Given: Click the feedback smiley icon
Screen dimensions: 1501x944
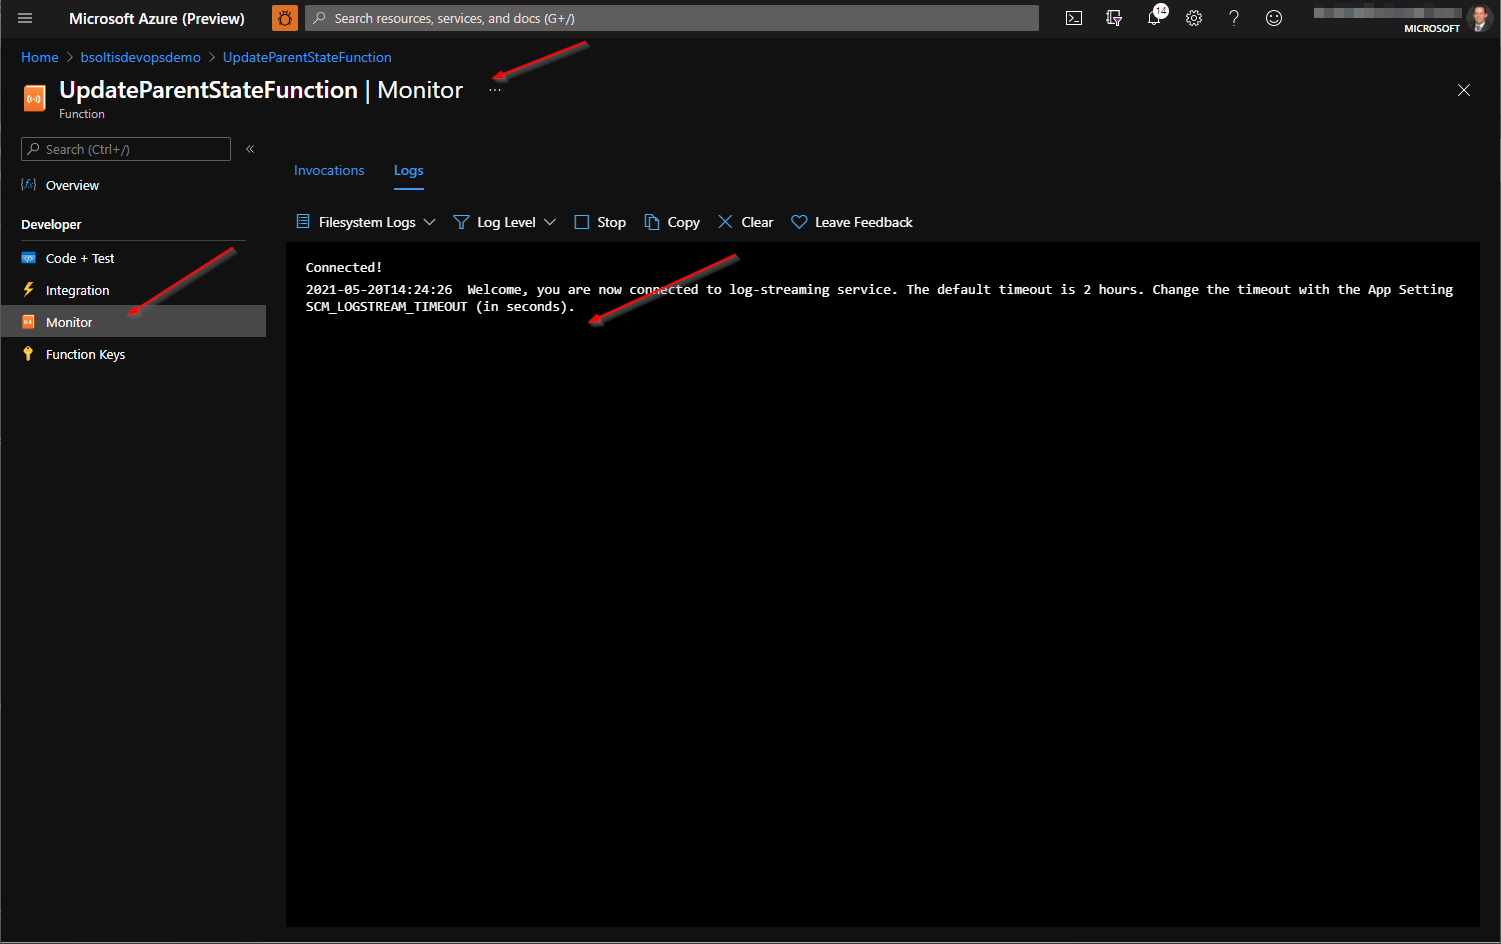Looking at the screenshot, I should [x=1274, y=18].
